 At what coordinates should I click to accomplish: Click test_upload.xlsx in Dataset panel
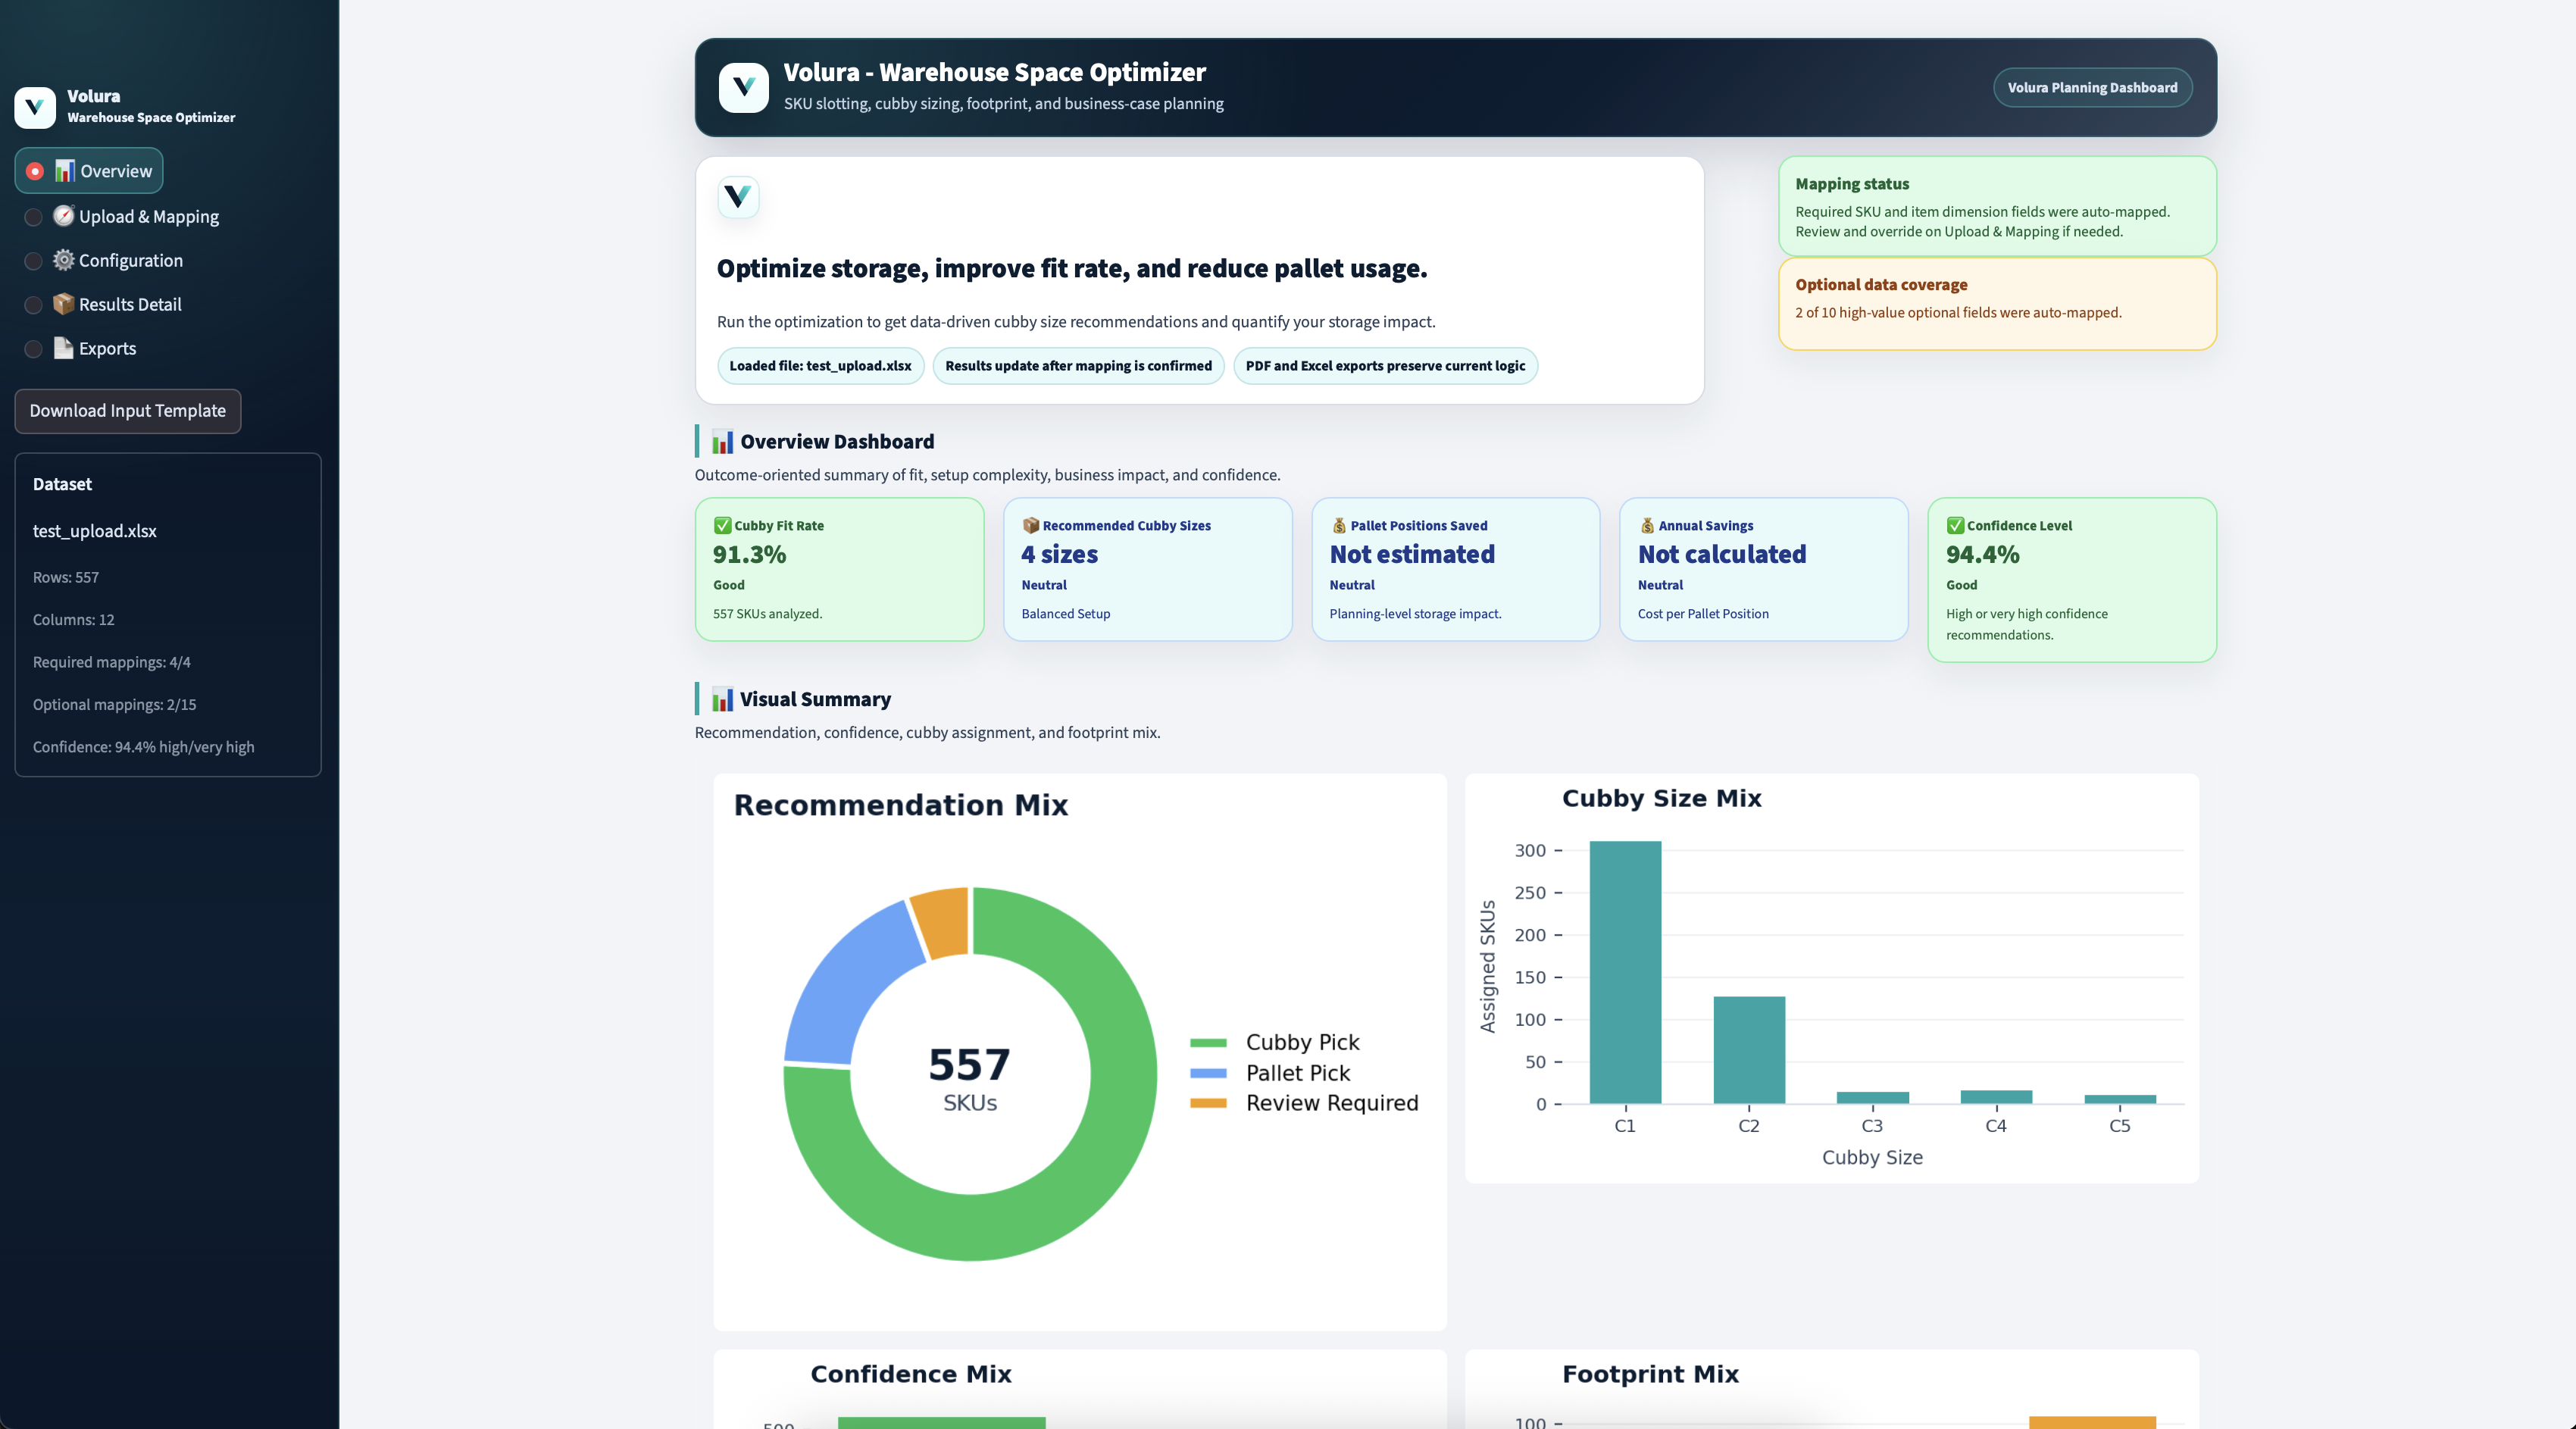point(95,531)
